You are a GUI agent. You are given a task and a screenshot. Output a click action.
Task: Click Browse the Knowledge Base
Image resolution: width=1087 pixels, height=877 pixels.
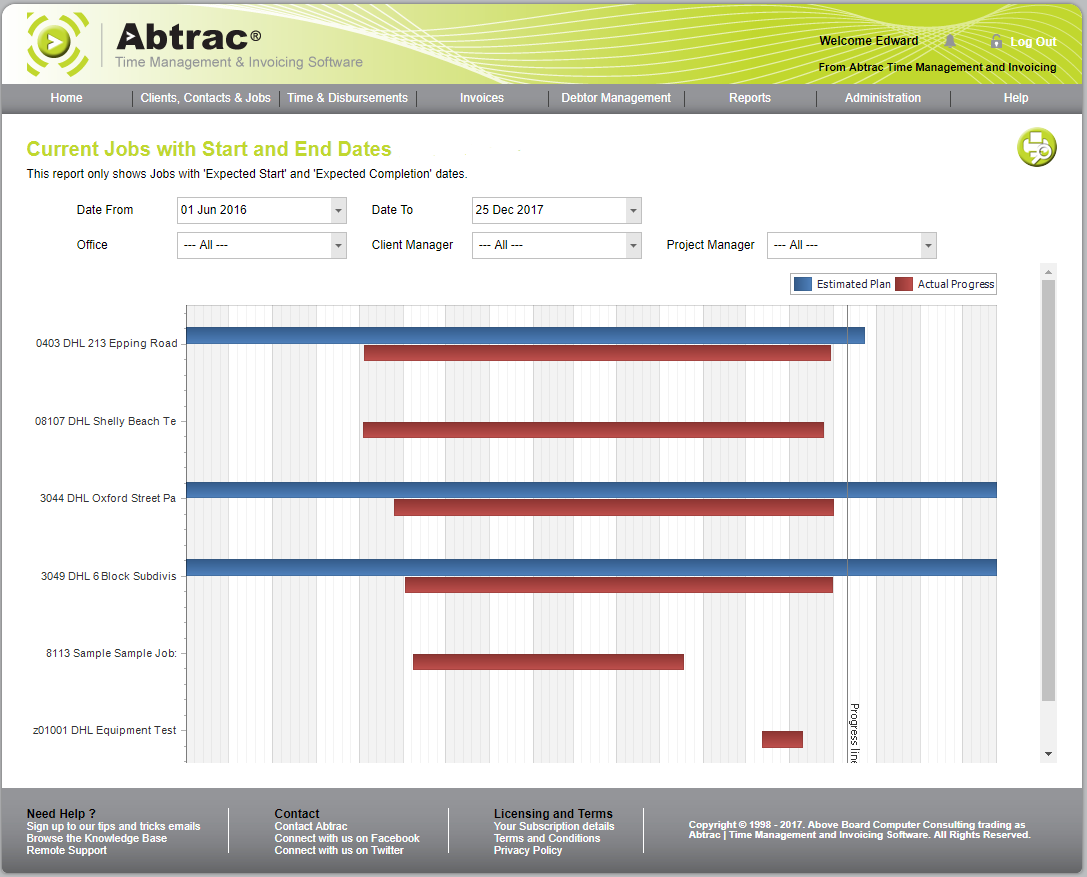pyautogui.click(x=96, y=838)
